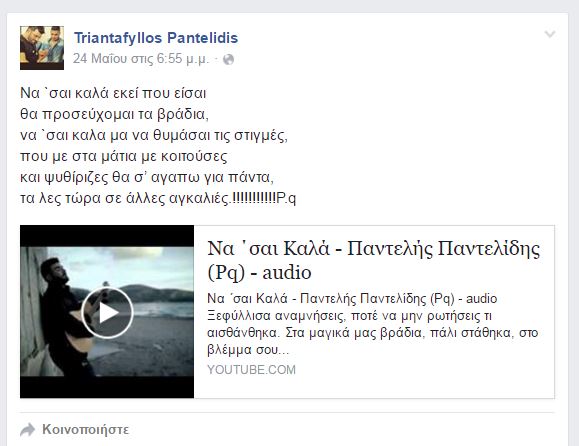Image resolution: width=579 pixels, height=446 pixels.
Task: Open the video thumbnail of the guitarist
Action: pyautogui.click(x=107, y=311)
